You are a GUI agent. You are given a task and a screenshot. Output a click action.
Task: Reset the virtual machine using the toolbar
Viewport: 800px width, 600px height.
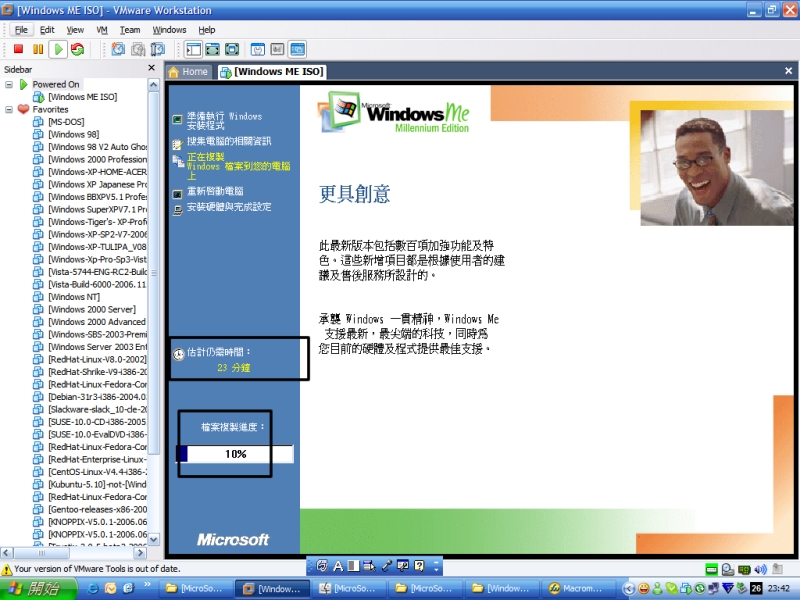coord(78,49)
